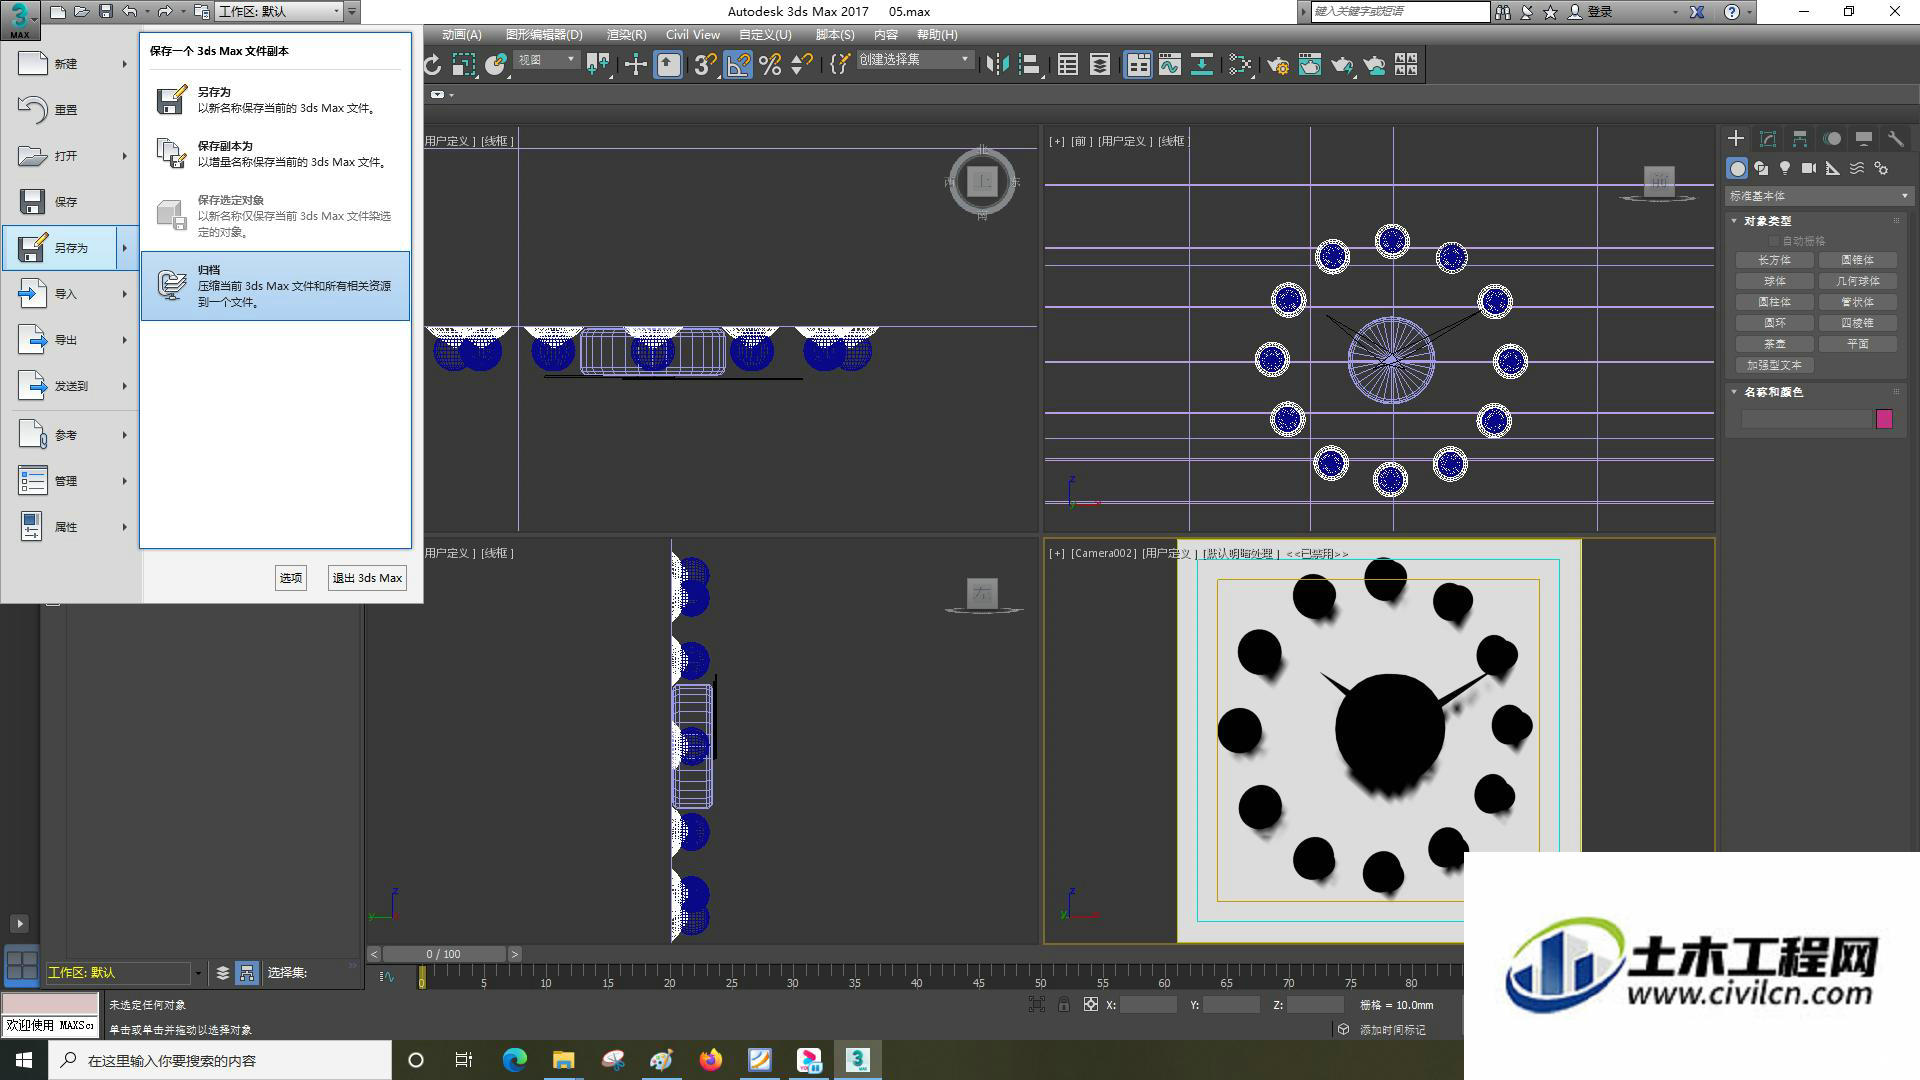Viewport: 1920px width, 1080px height.
Task: Click the Cylinder 圆柱体 button
Action: tap(1775, 302)
